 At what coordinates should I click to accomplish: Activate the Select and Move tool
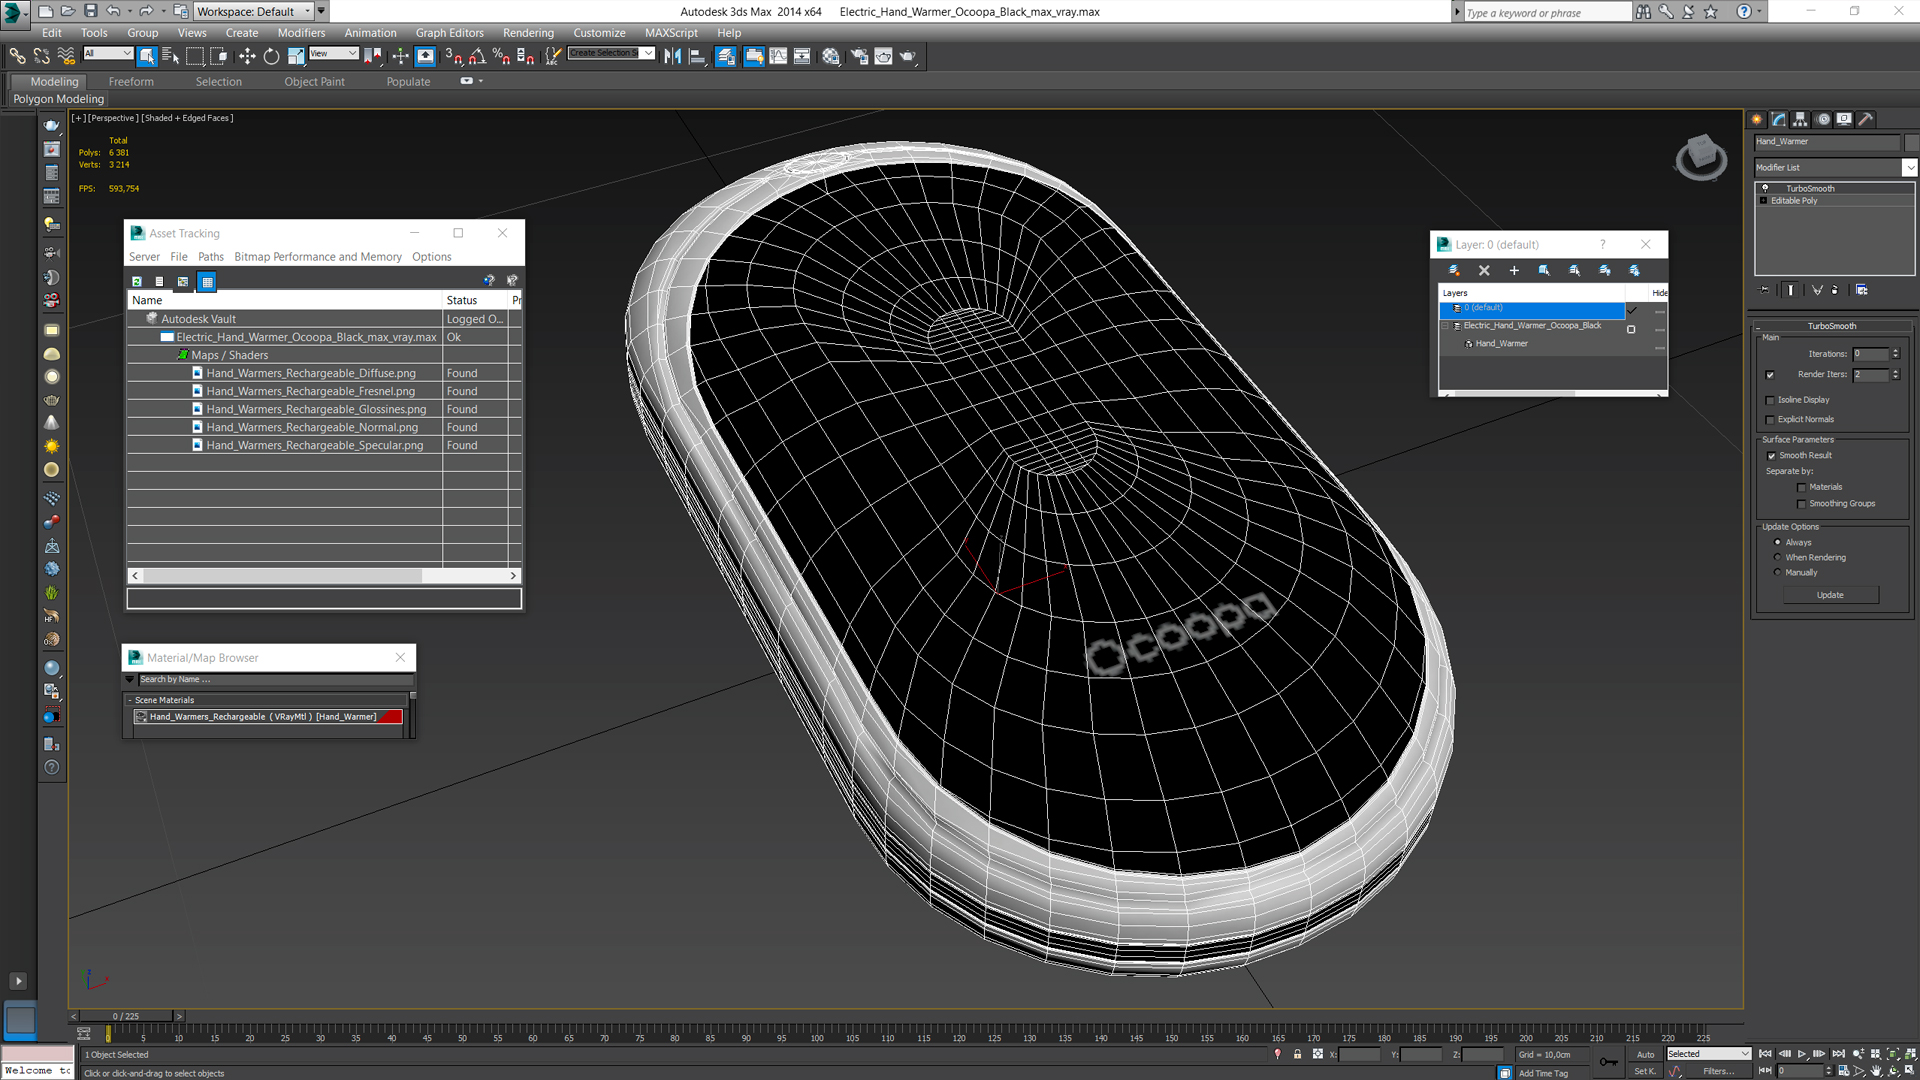pyautogui.click(x=247, y=56)
